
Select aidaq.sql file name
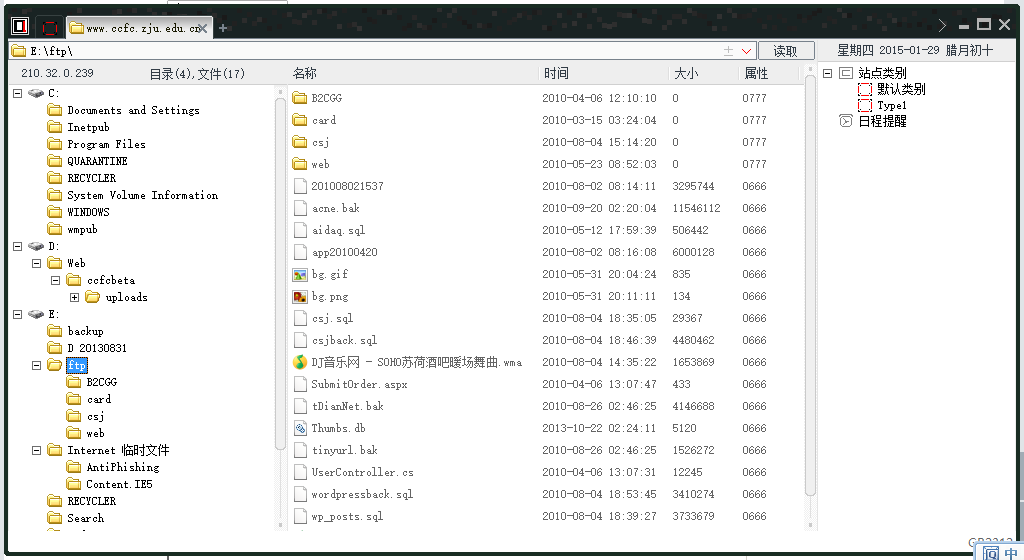tap(338, 230)
